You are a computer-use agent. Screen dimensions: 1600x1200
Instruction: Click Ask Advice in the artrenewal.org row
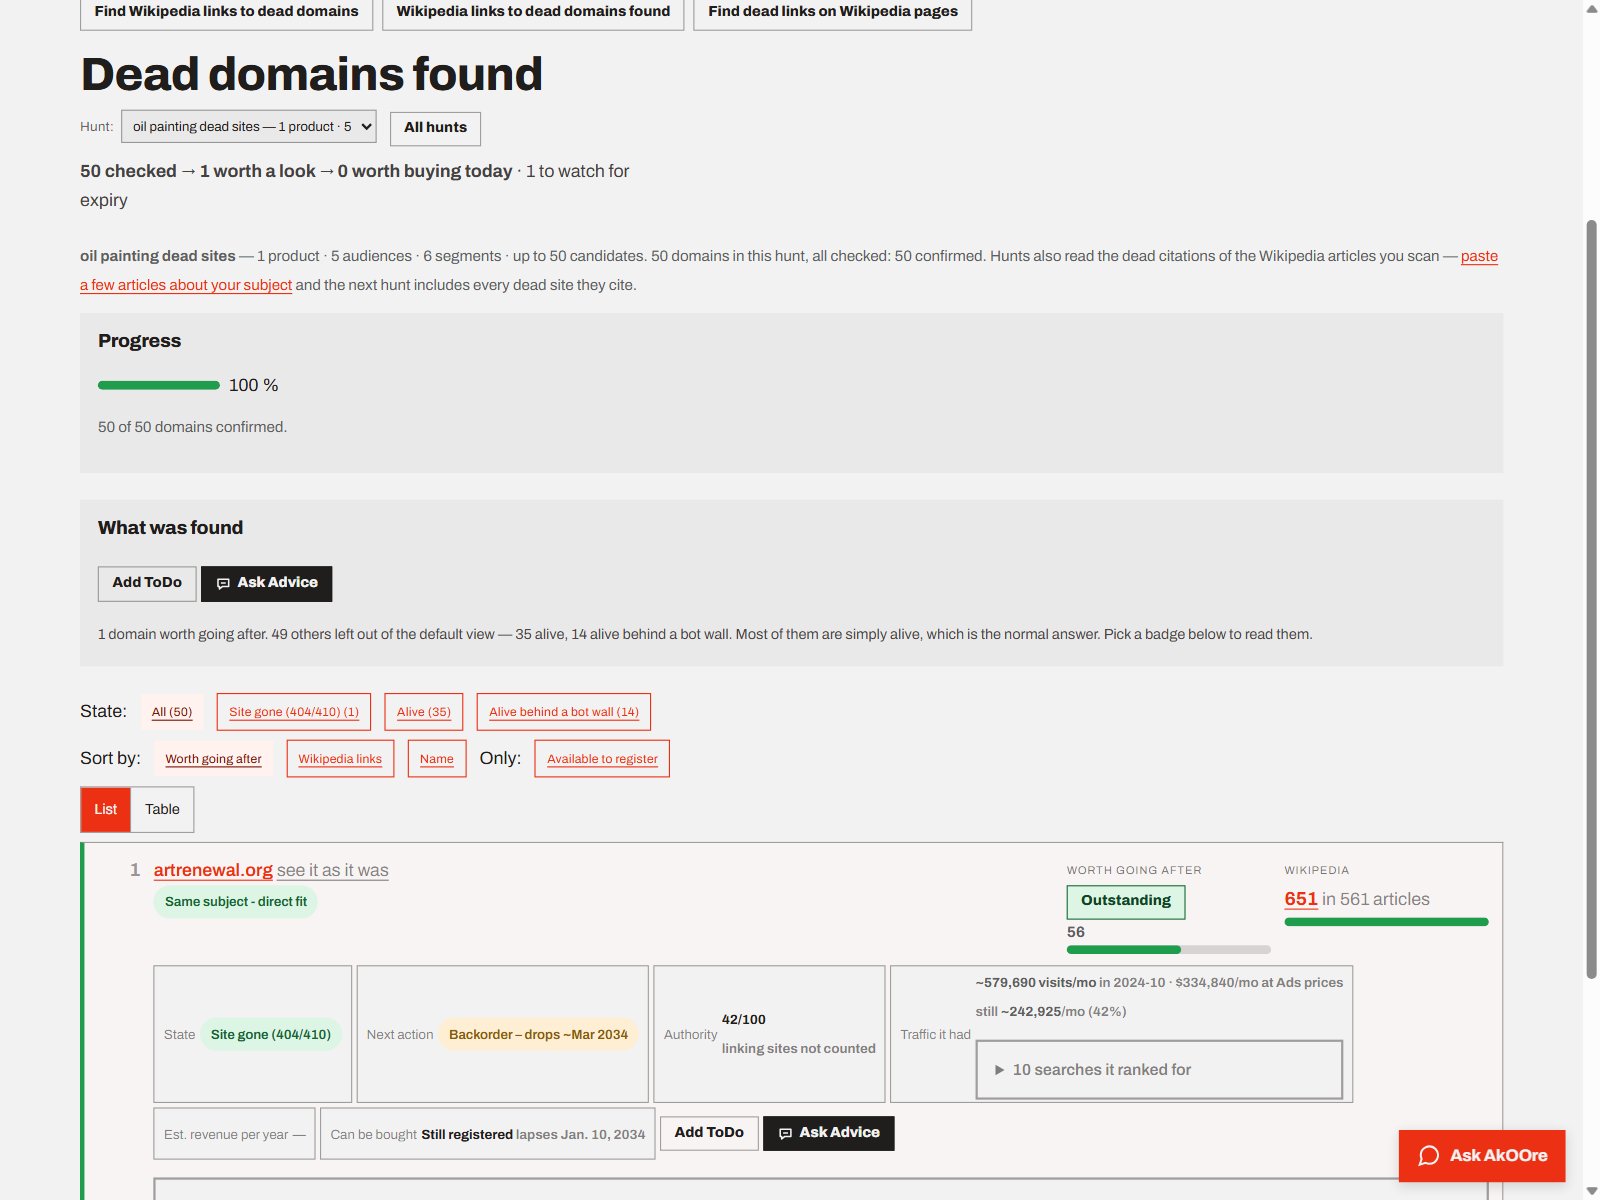829,1133
